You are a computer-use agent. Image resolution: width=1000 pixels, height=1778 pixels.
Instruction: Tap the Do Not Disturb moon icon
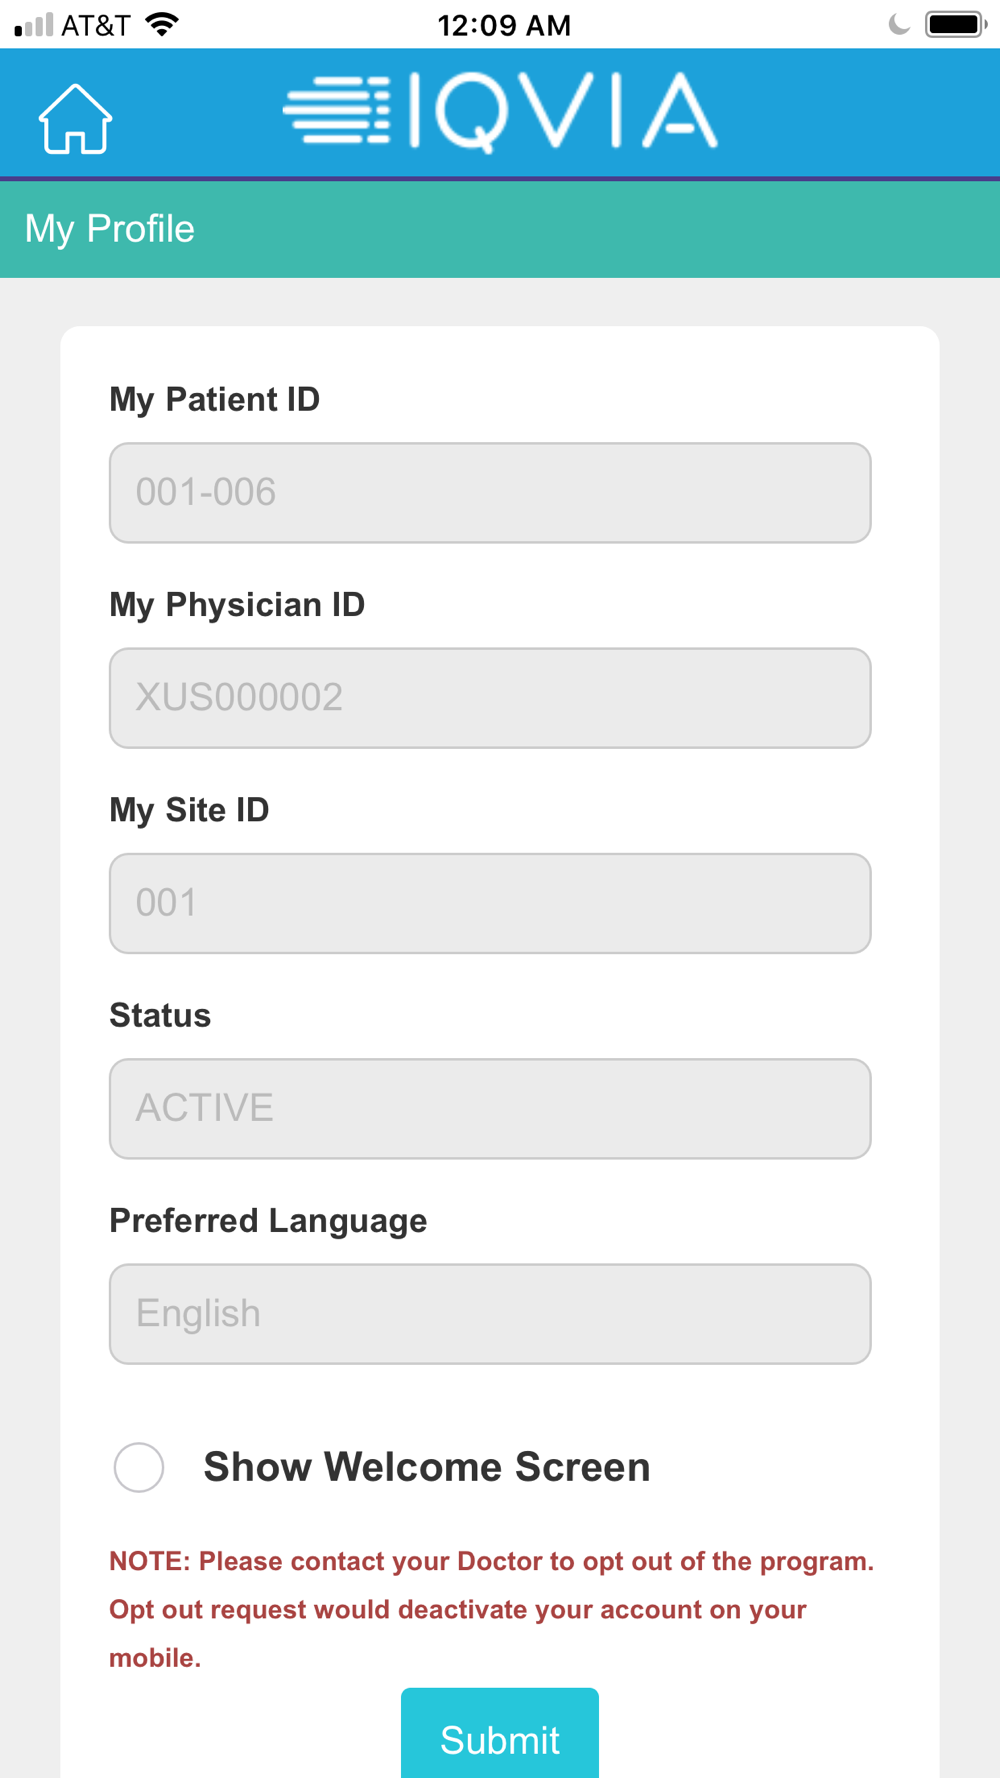click(x=899, y=24)
